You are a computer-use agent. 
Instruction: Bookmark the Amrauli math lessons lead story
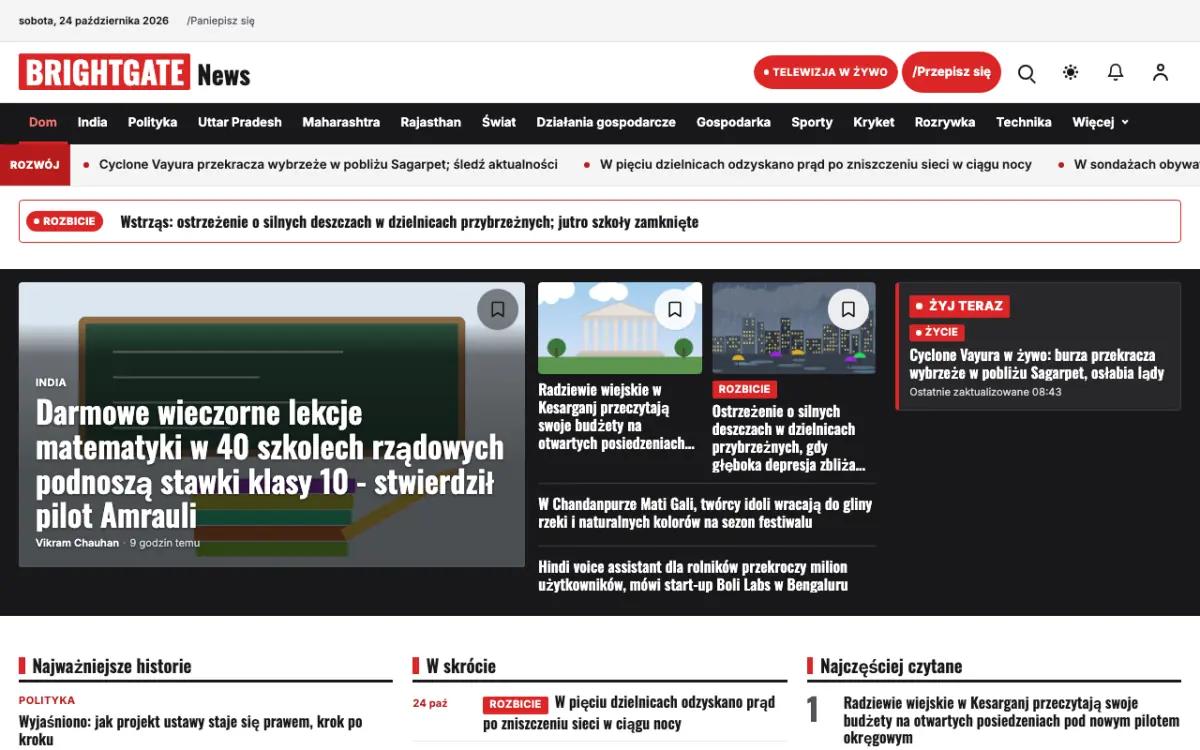(498, 309)
